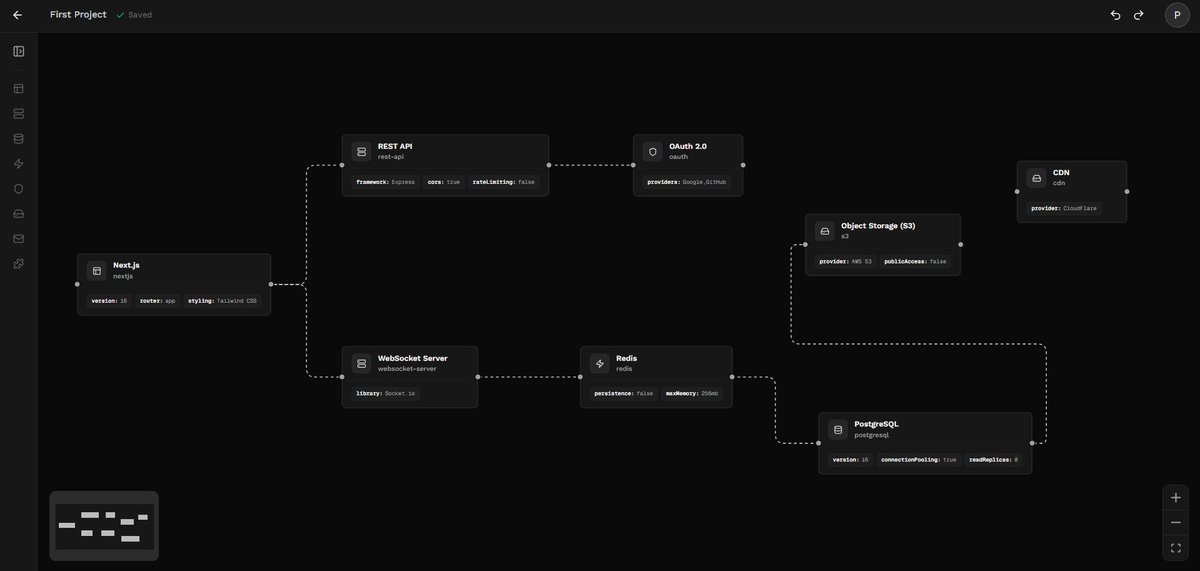Click the library: Socket.io tag

(385, 393)
